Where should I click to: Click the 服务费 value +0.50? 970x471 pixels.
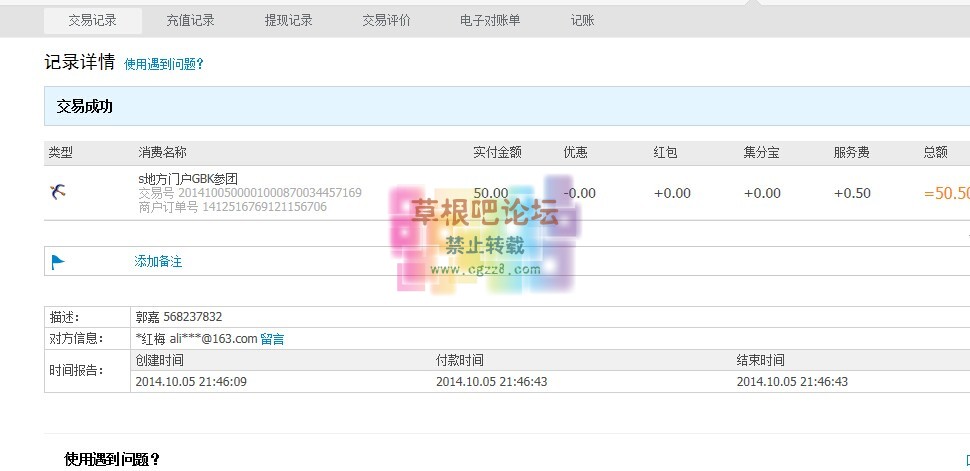pyautogui.click(x=852, y=193)
